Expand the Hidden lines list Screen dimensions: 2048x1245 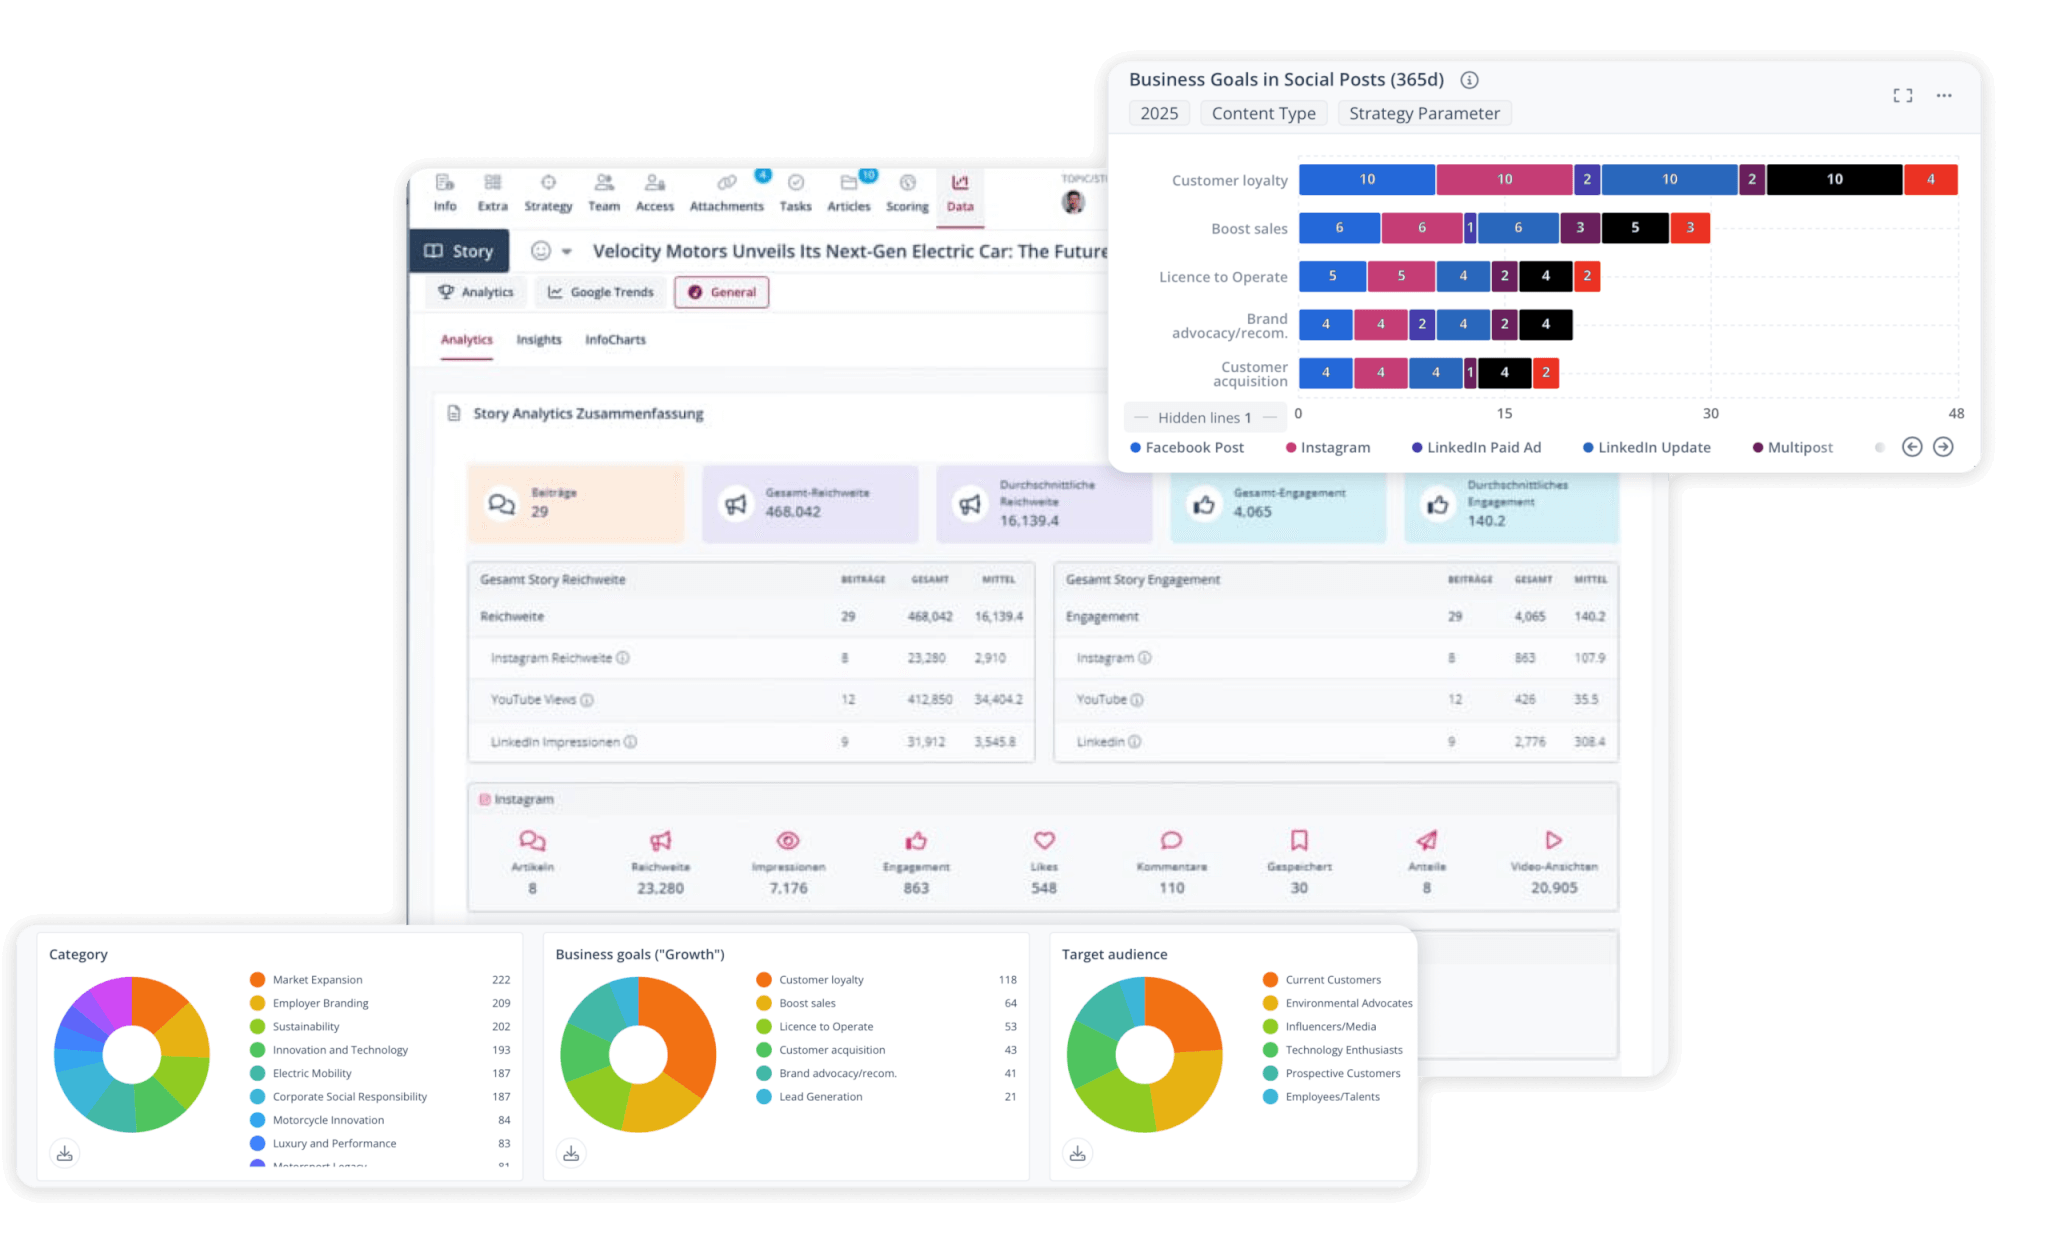(x=1204, y=417)
